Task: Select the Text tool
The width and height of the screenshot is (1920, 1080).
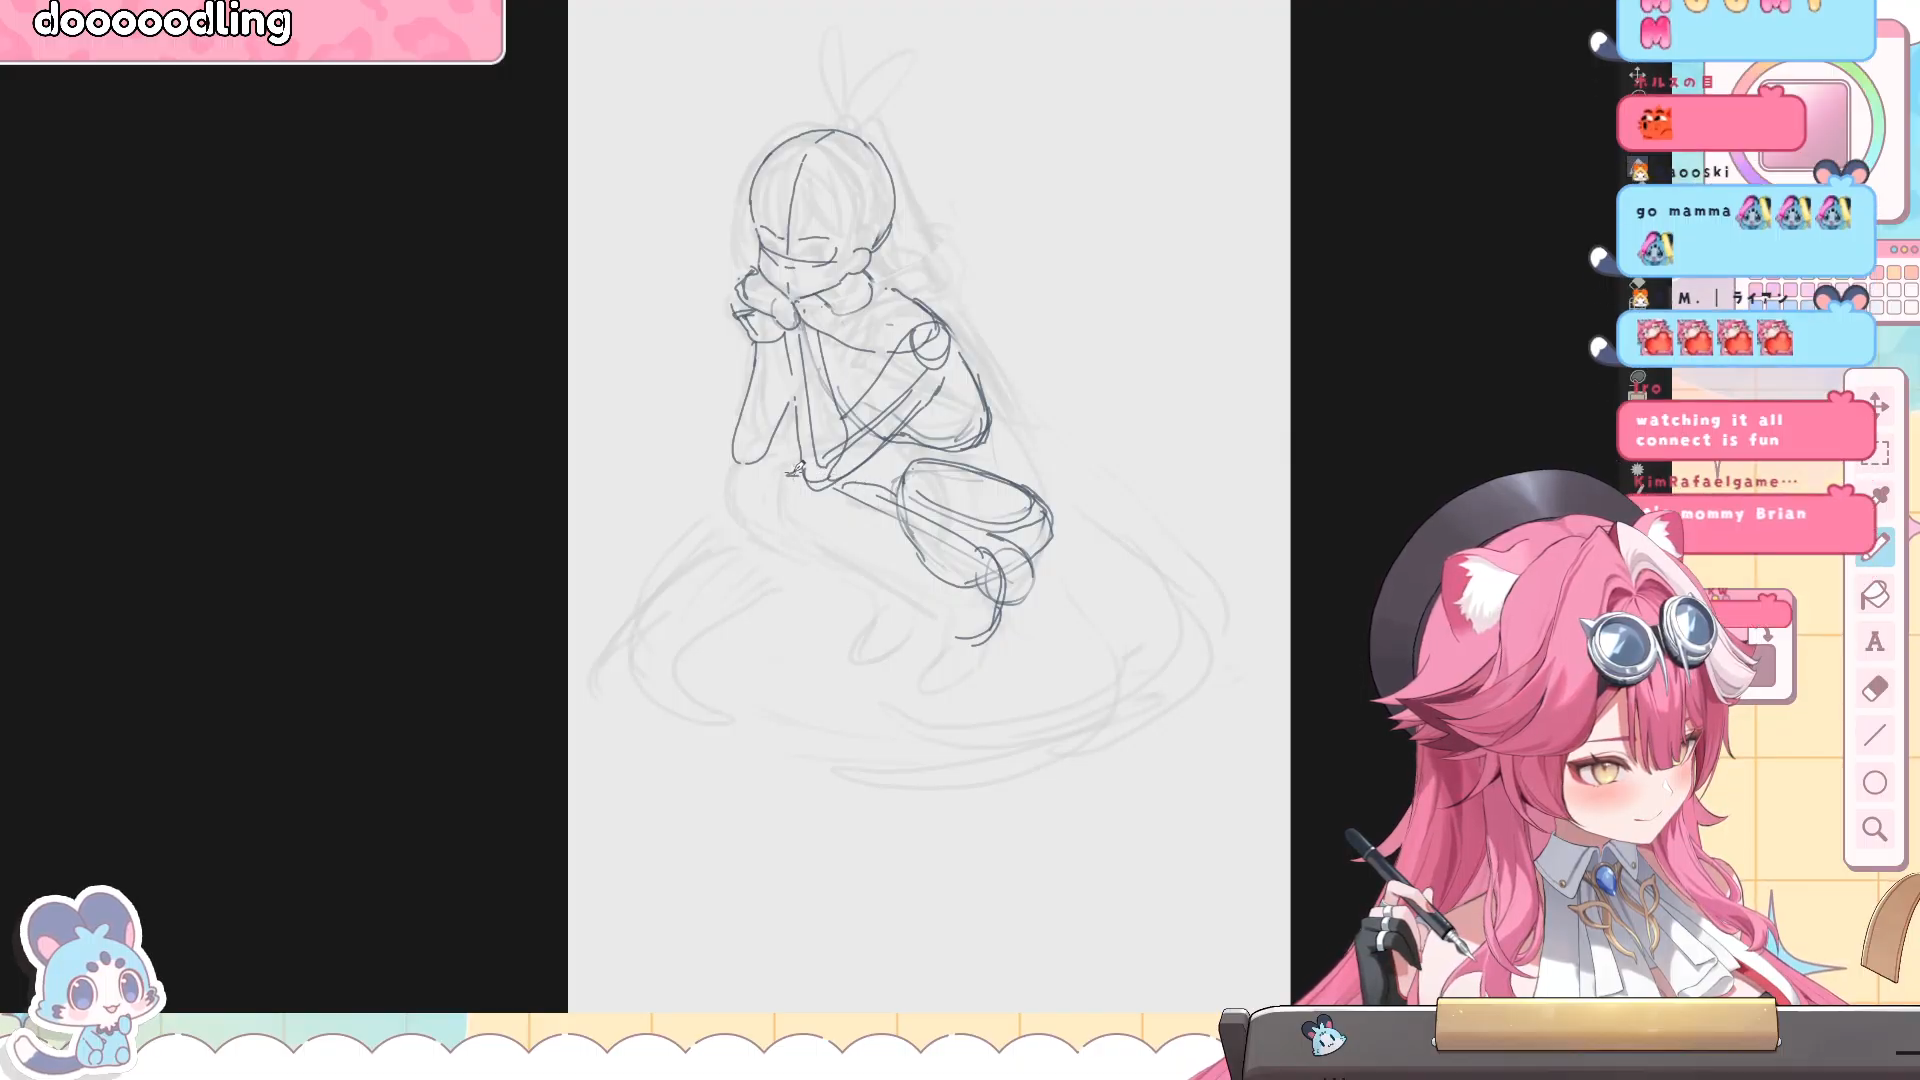Action: coord(1874,642)
